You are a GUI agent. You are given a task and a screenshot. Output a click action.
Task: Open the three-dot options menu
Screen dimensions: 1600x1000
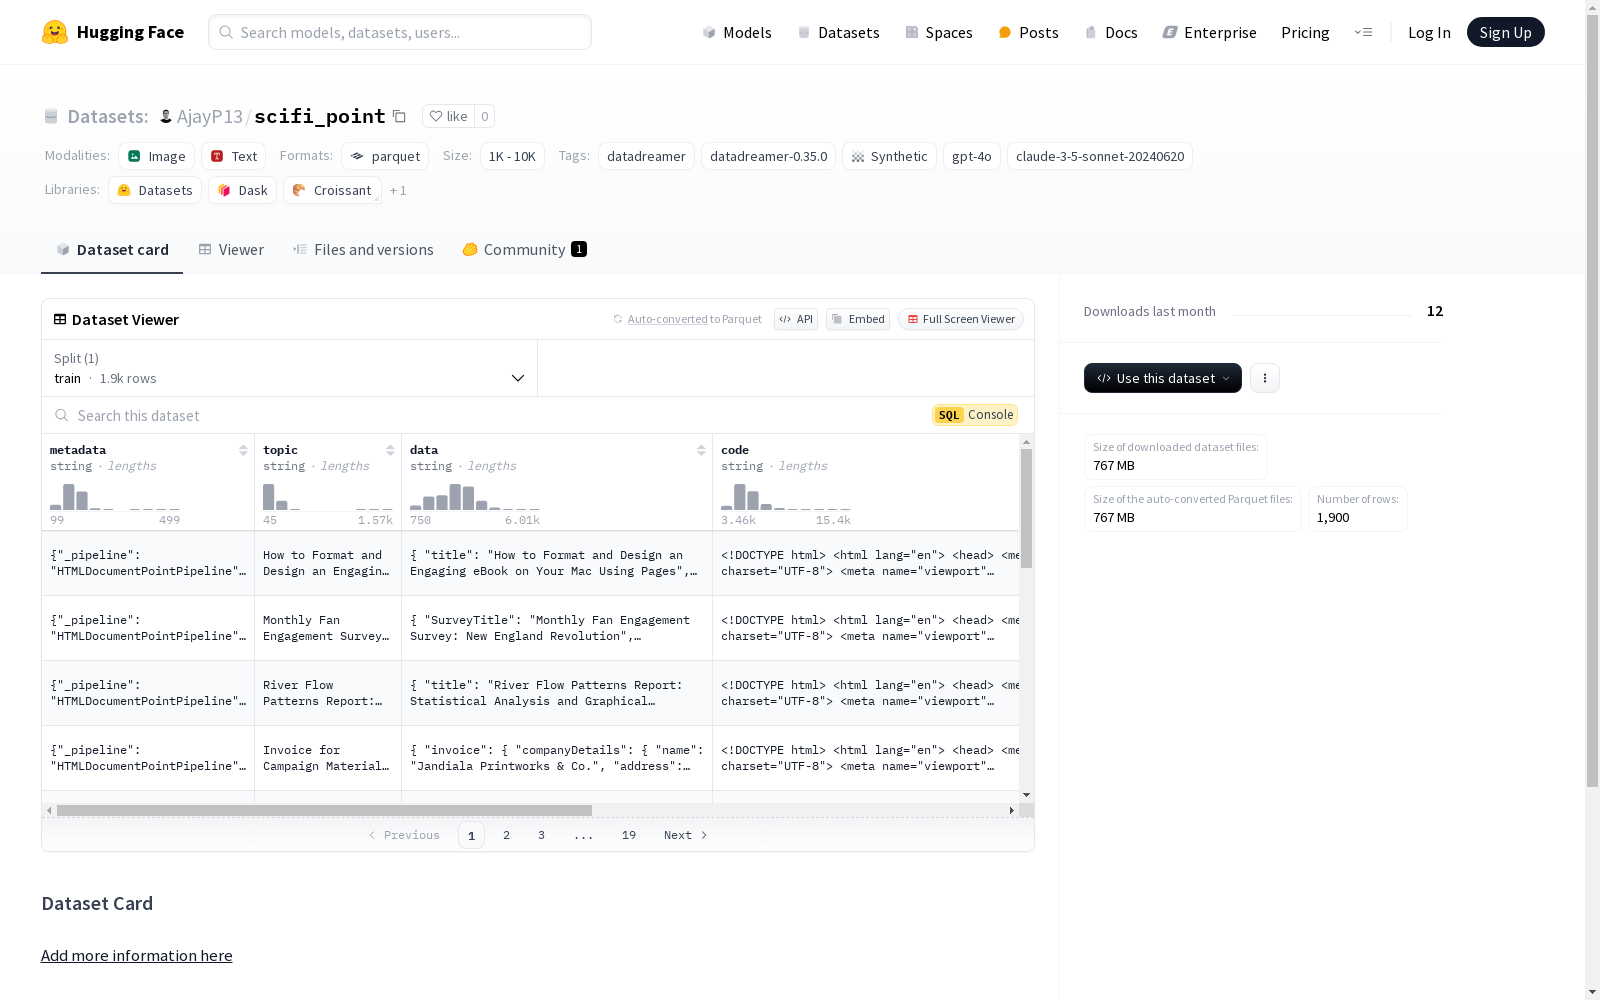(x=1265, y=378)
